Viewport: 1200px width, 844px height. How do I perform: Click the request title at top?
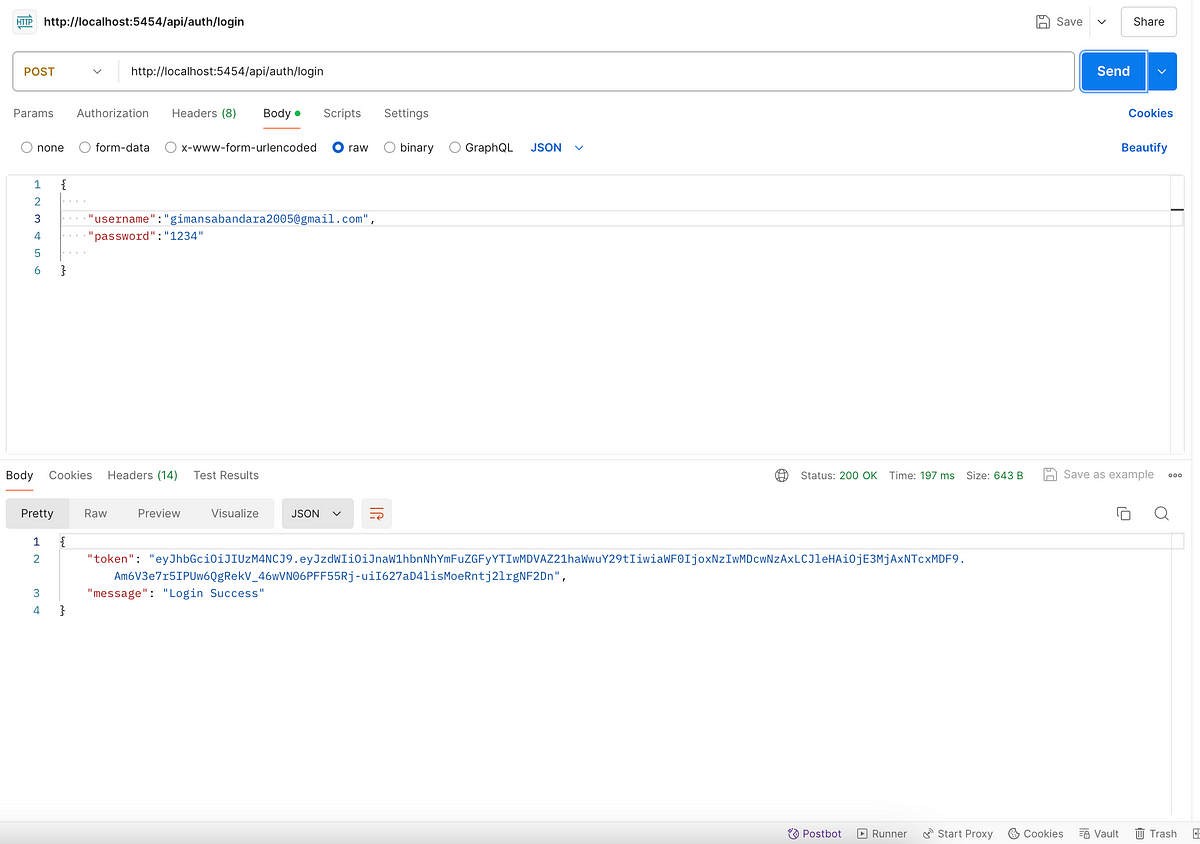(143, 21)
